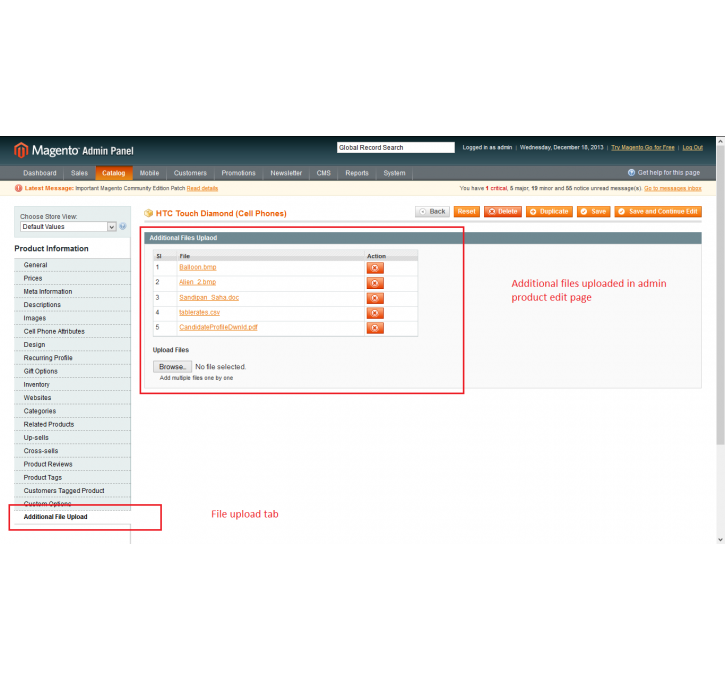725x680 pixels.
Task: Open the CMS menu
Action: point(324,173)
